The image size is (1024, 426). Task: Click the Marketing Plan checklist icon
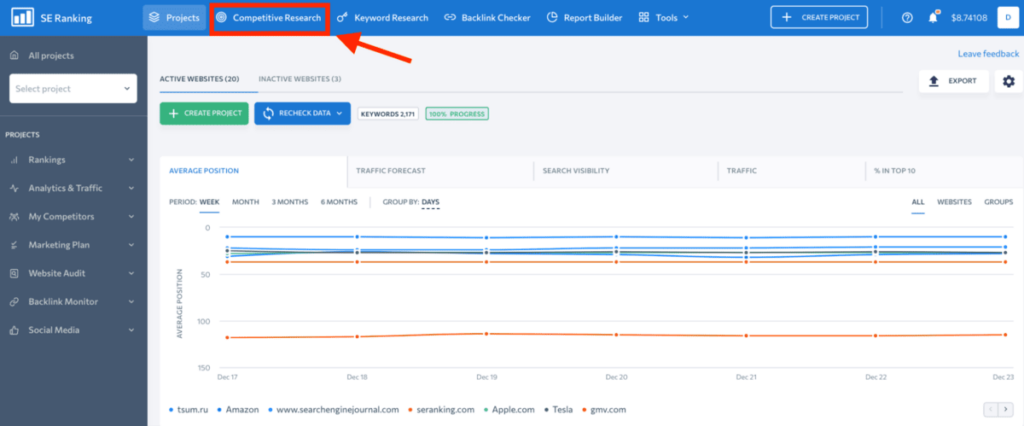tap(14, 245)
